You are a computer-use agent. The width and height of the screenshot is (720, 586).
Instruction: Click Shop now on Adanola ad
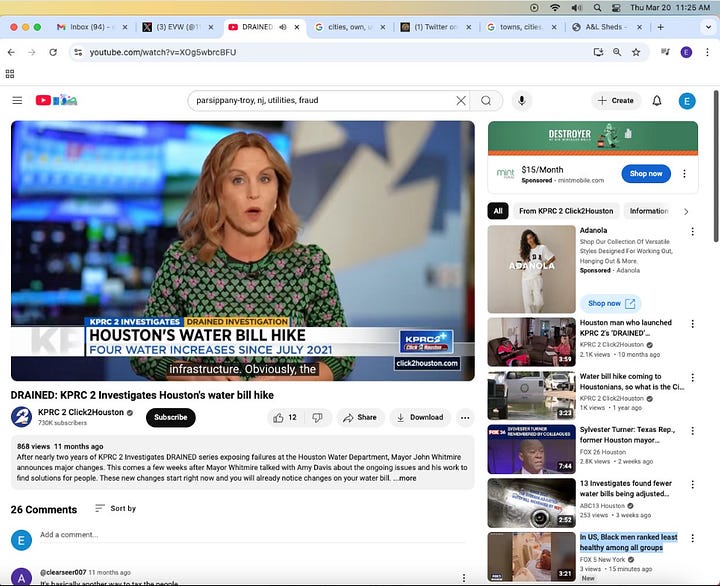(611, 304)
